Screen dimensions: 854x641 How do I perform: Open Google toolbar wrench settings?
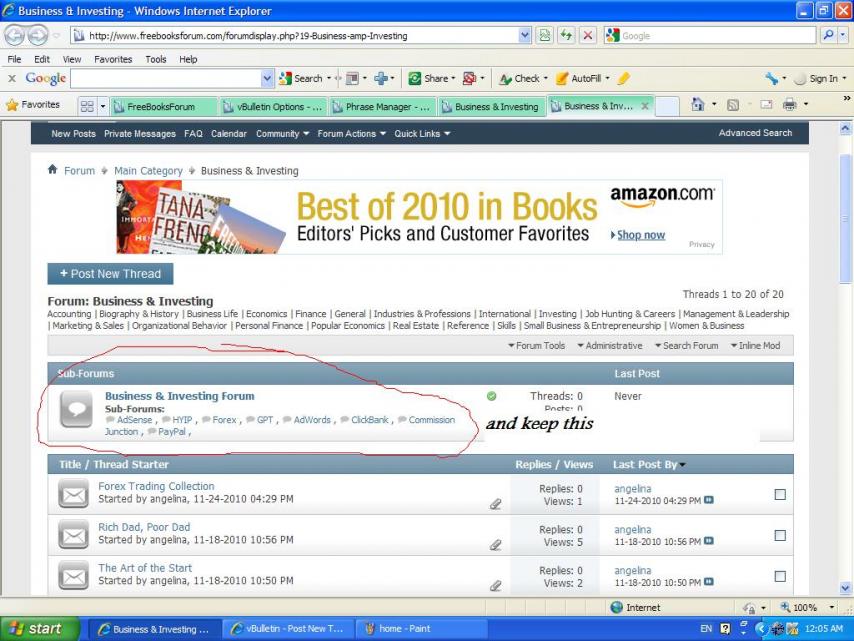tap(772, 78)
